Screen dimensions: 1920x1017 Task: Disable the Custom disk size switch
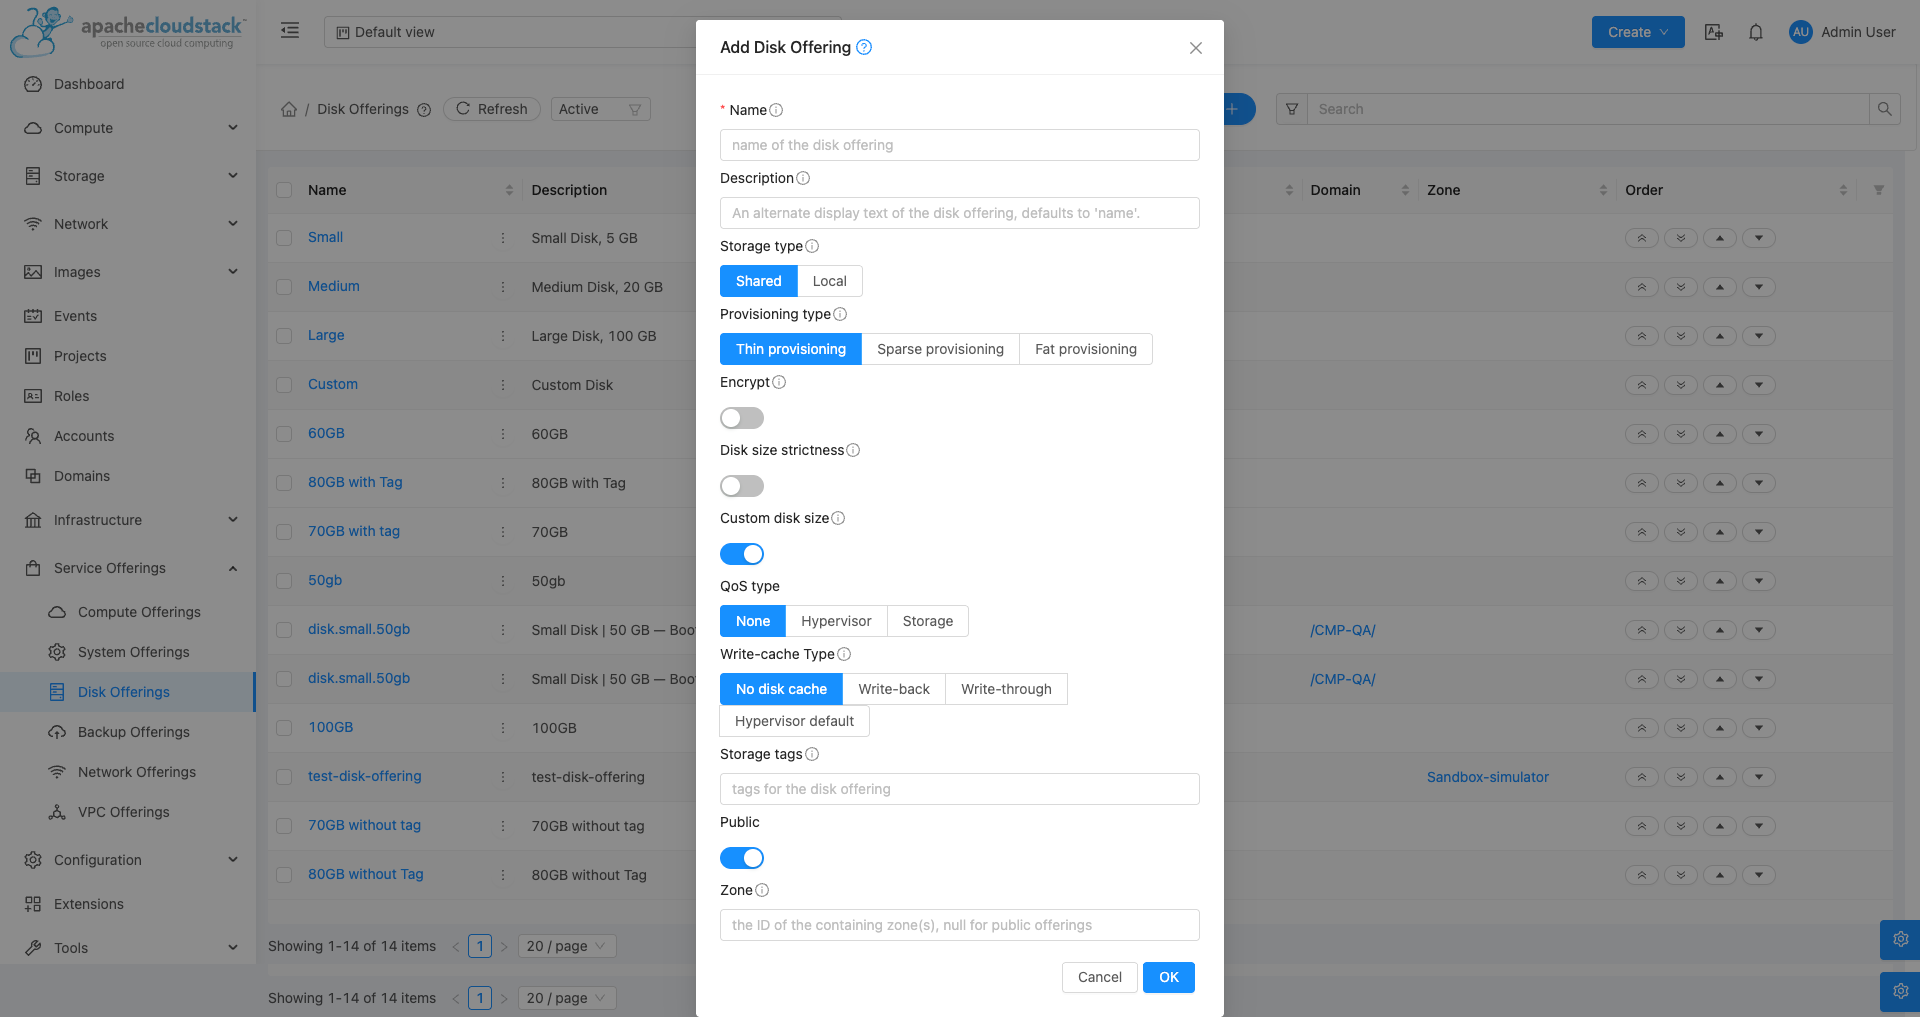pos(742,554)
